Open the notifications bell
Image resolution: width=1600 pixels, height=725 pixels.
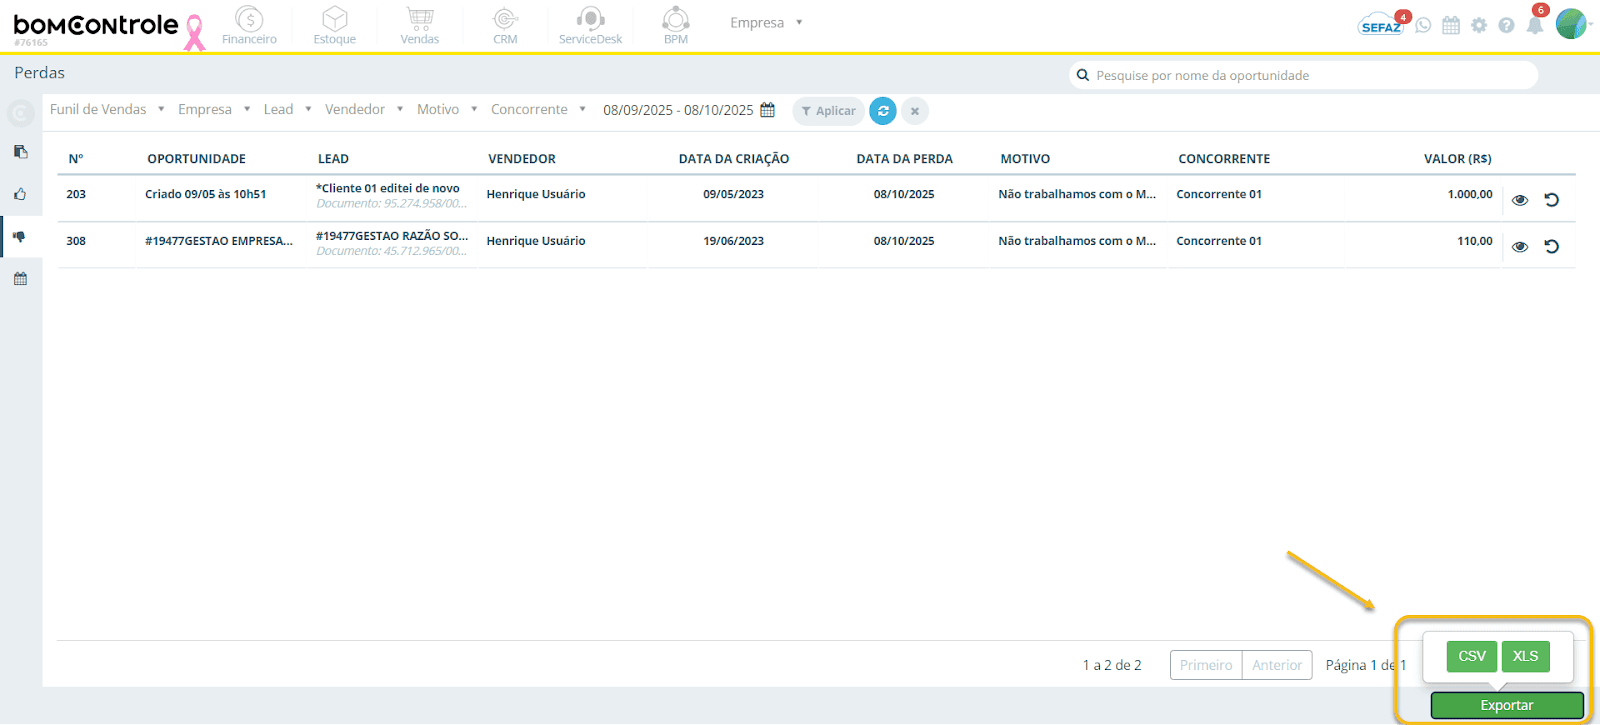tap(1535, 25)
